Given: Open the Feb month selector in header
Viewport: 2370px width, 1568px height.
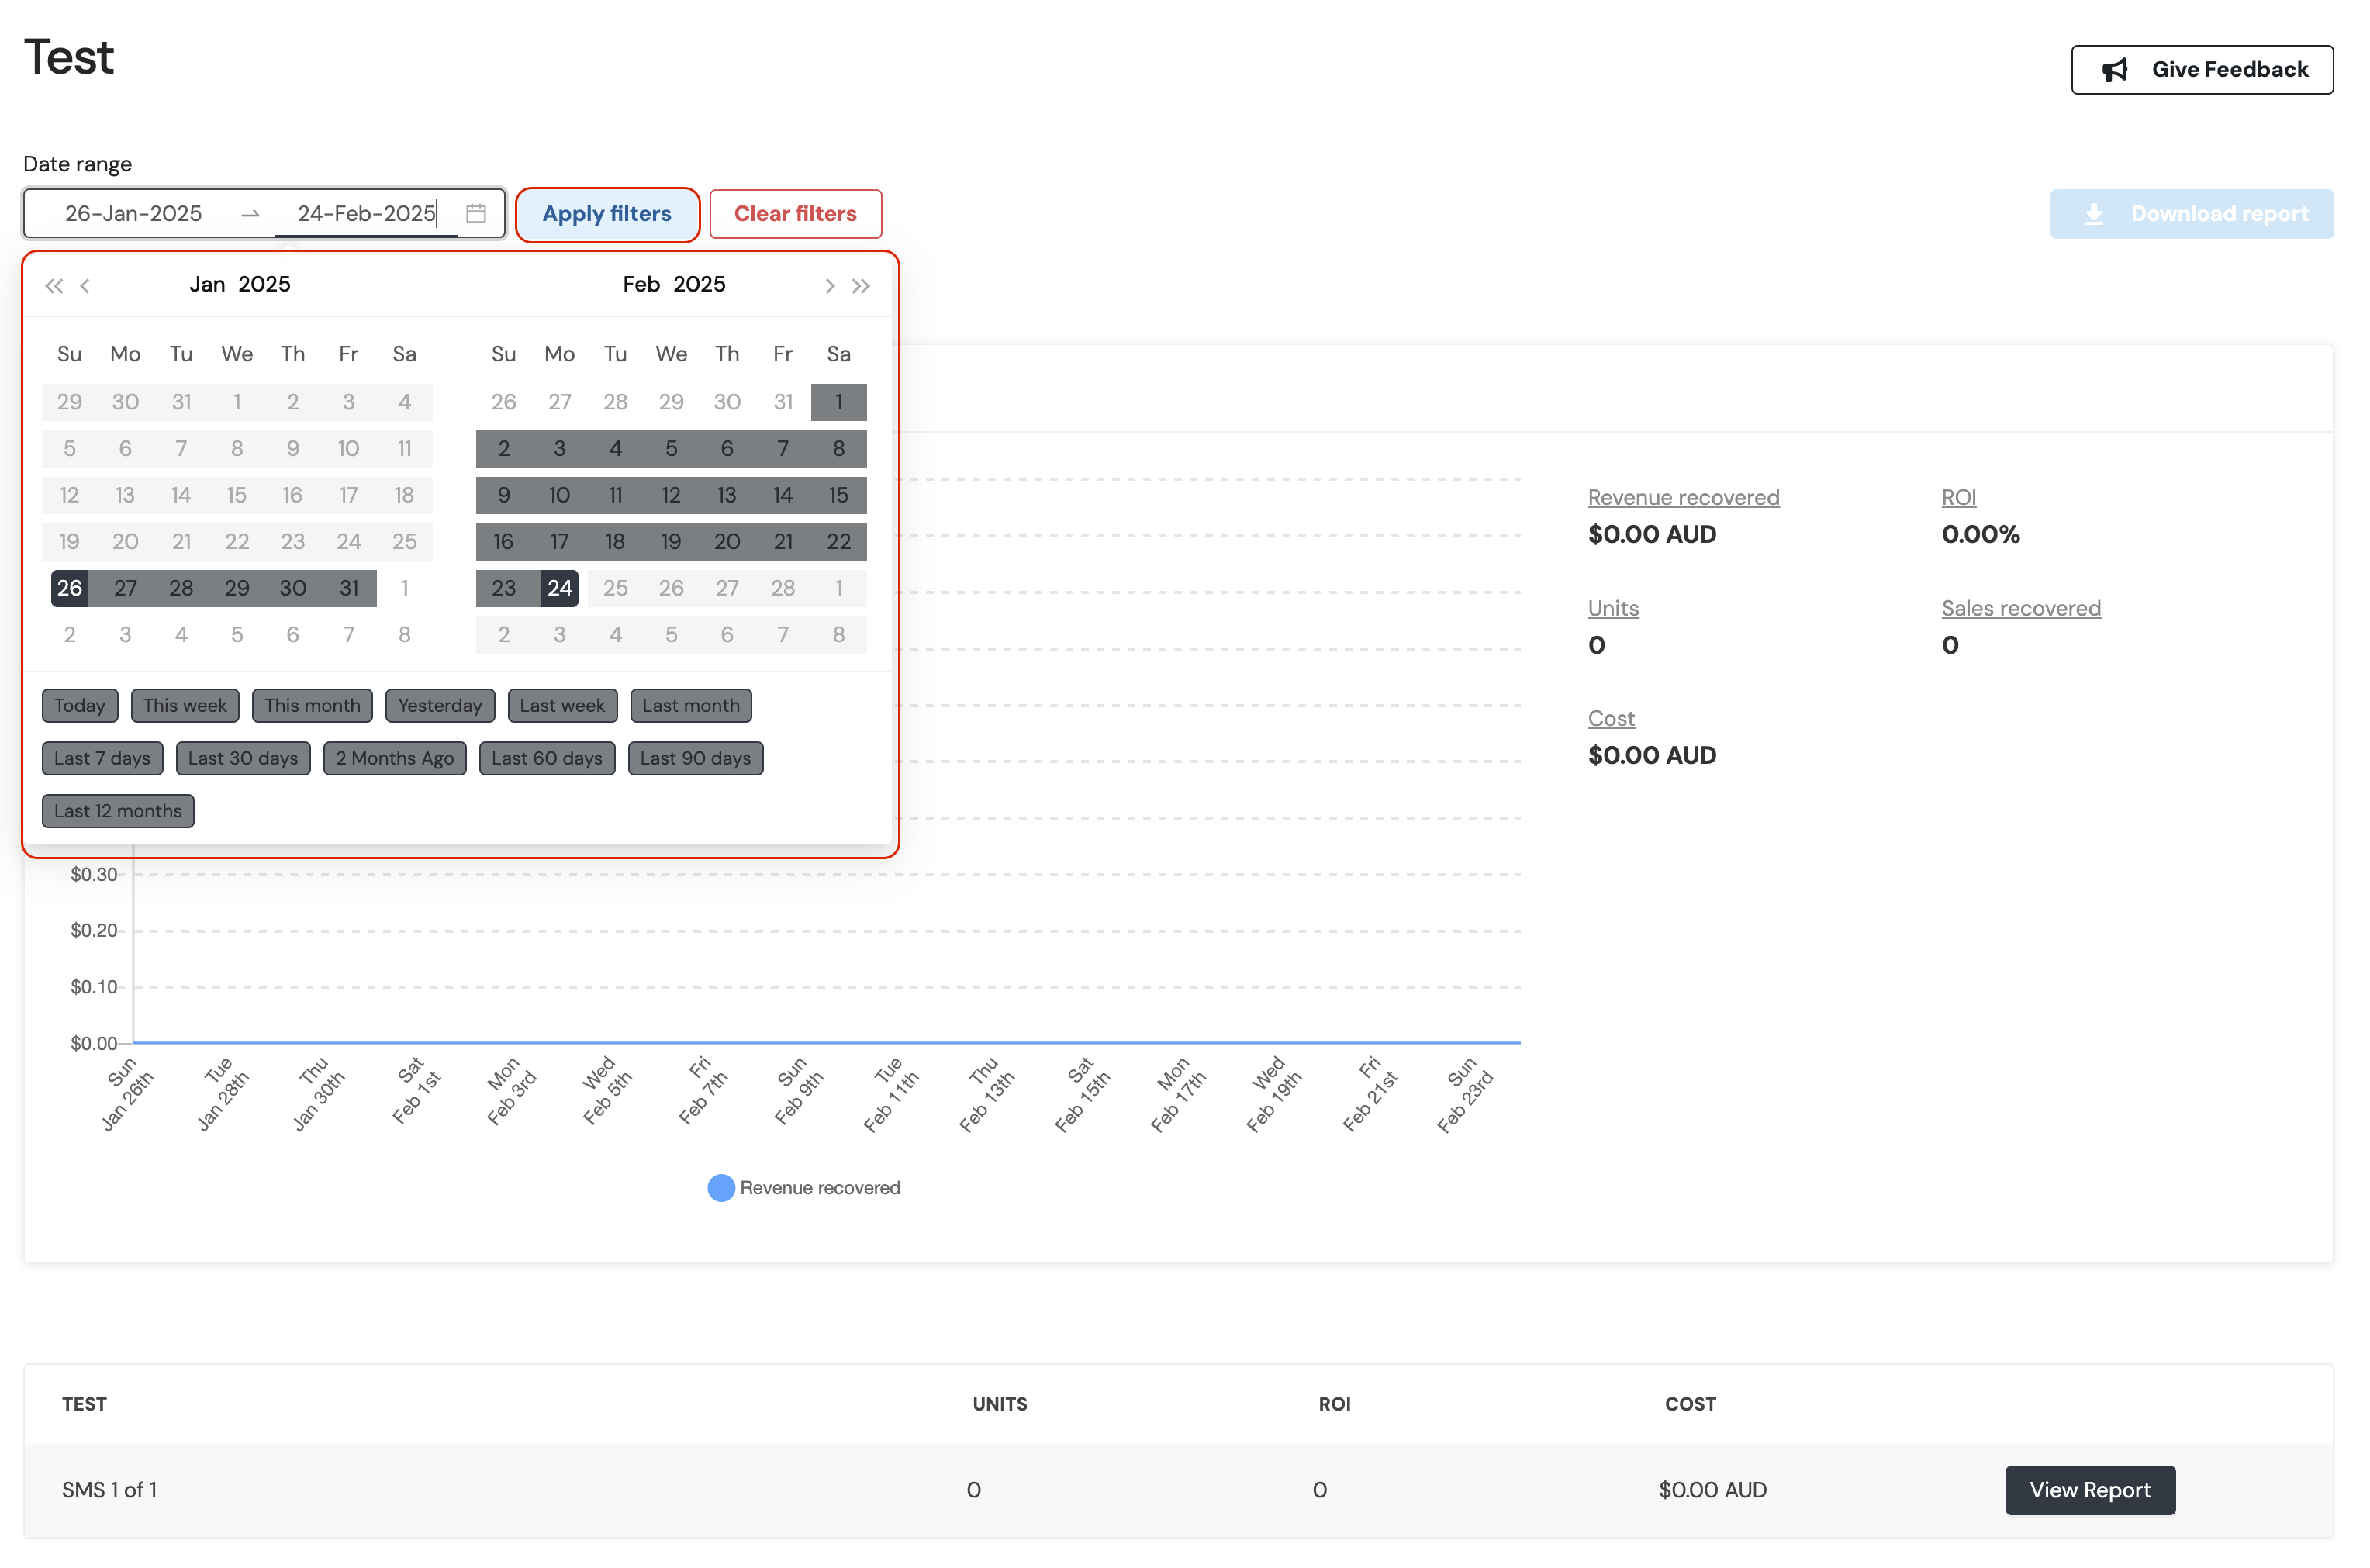Looking at the screenshot, I should tap(641, 285).
